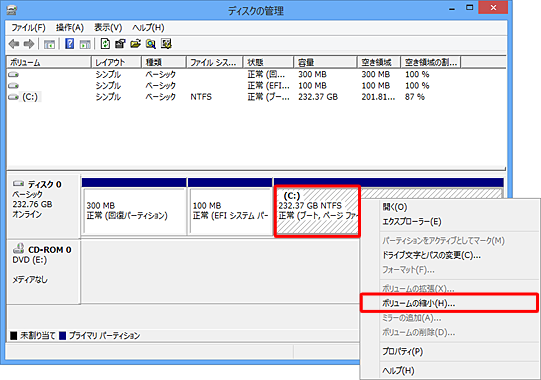Open the 表示(V) menu
Screen dimensions: 541x380
click(108, 28)
